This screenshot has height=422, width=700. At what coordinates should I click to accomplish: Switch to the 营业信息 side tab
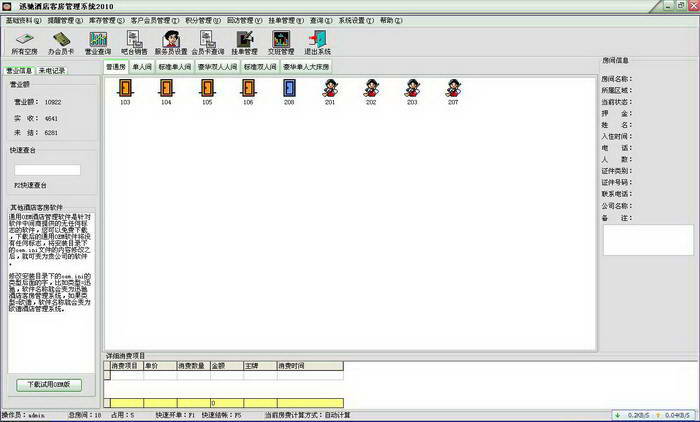tap(19, 71)
